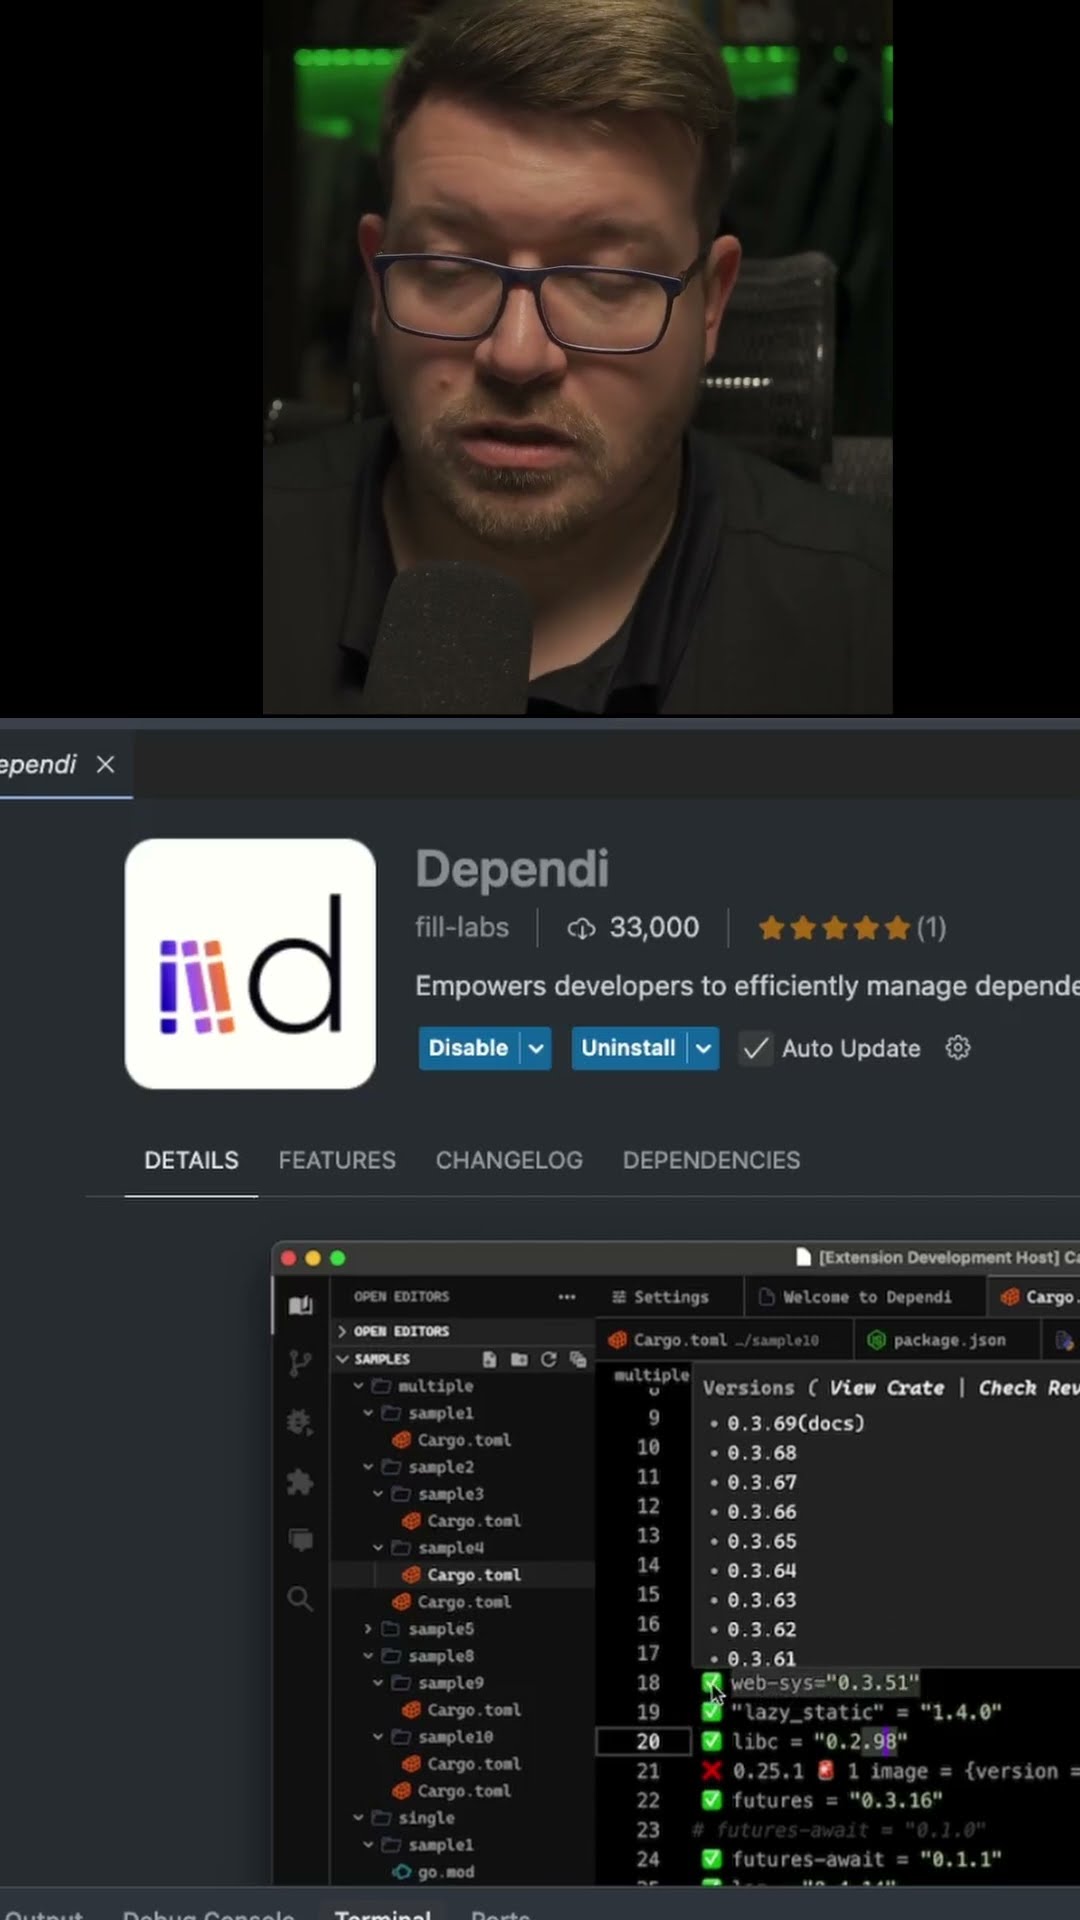1080x1920 pixels.
Task: Open the Cargo.toml sample10 editor tab
Action: pos(714,1340)
